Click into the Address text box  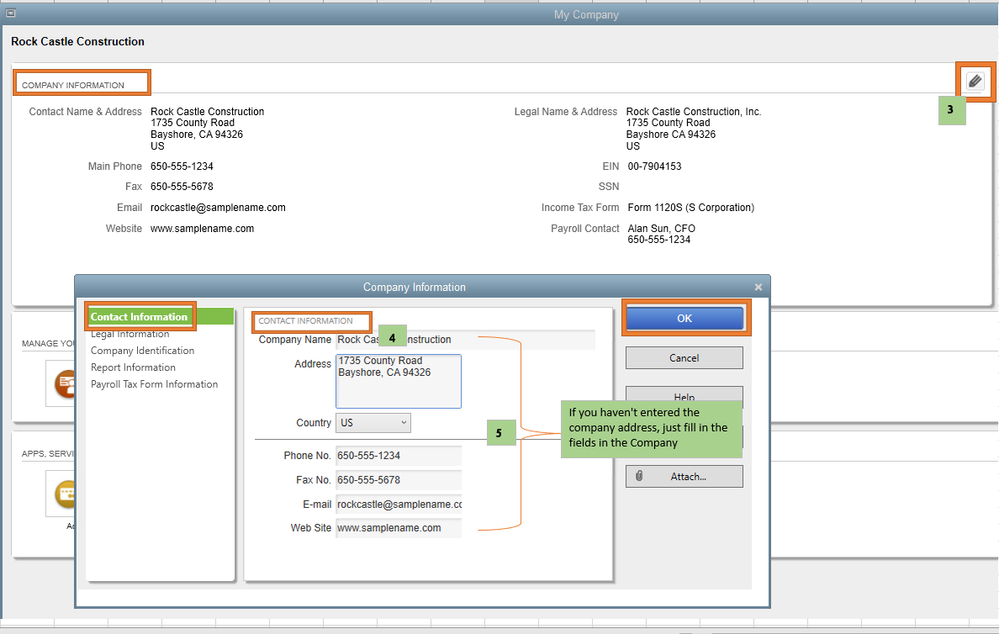(398, 381)
